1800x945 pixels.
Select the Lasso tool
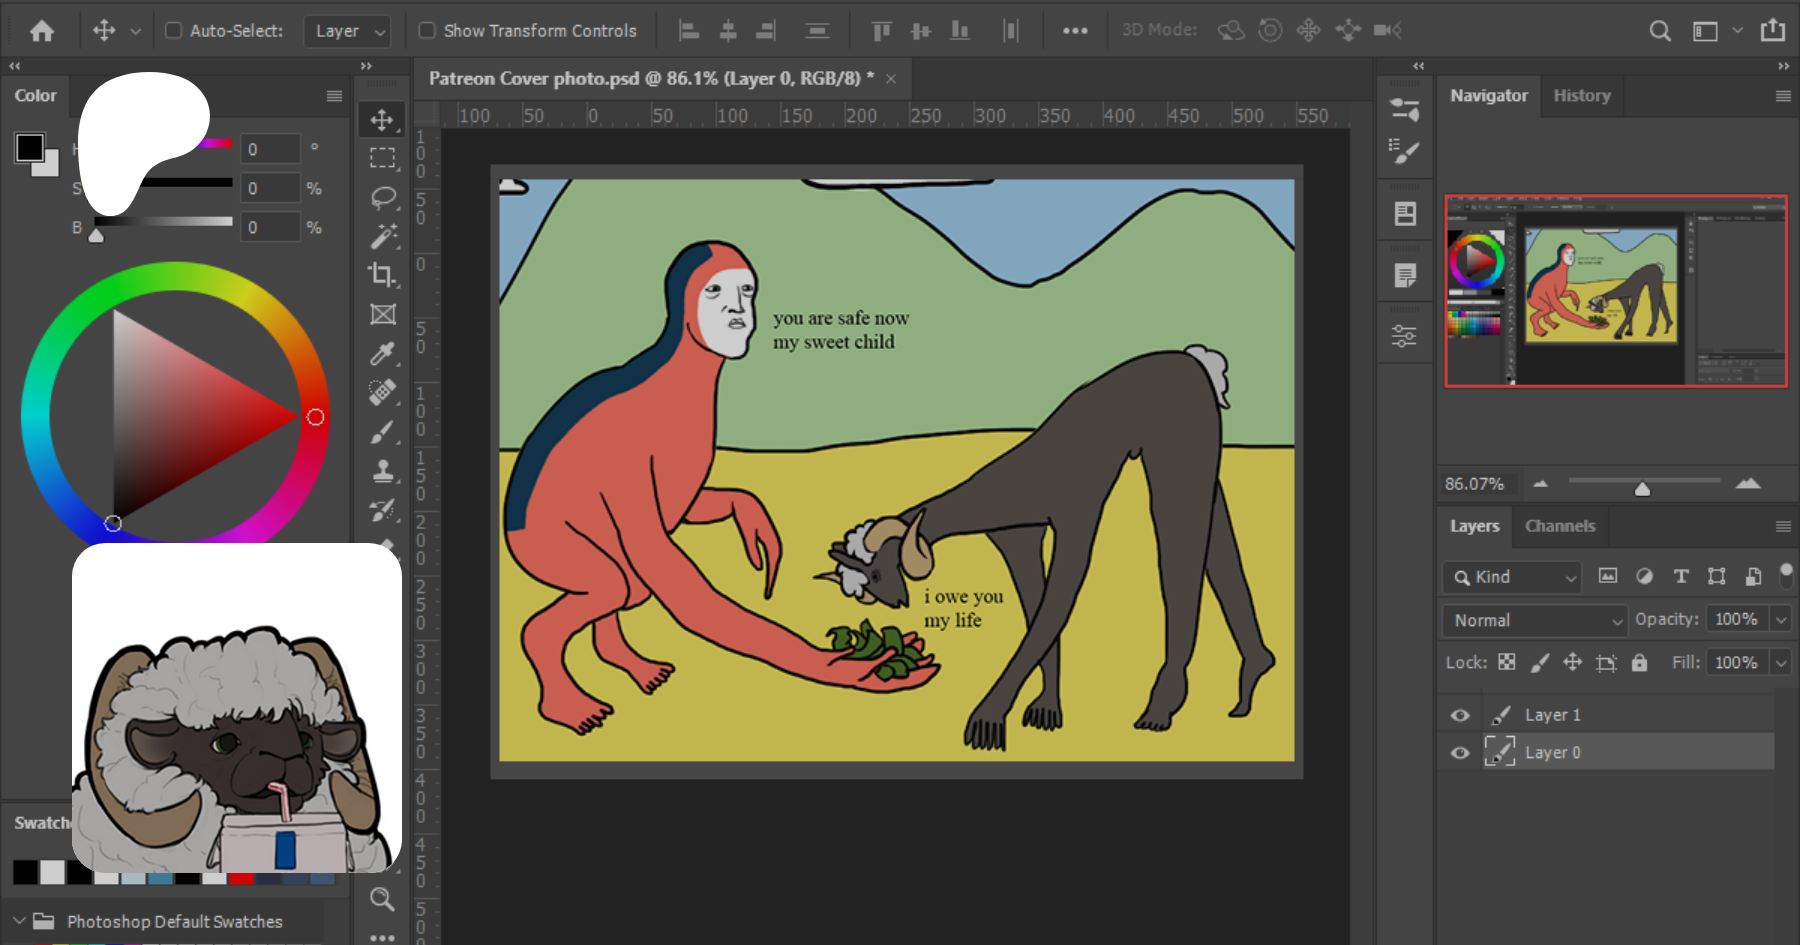click(382, 197)
